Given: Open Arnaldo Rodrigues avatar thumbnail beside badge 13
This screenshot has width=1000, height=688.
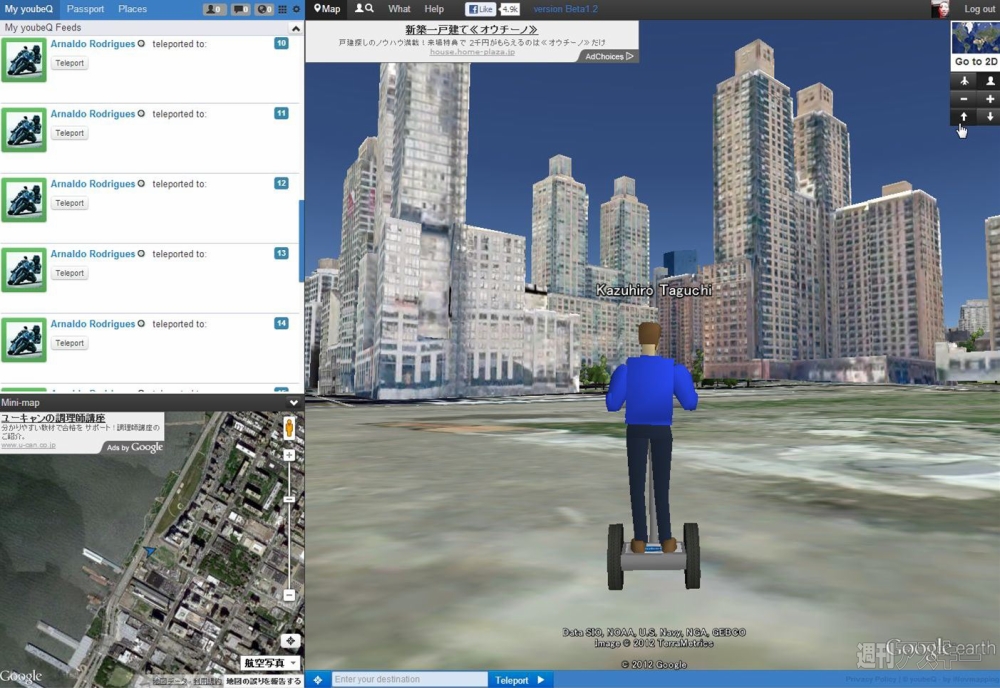Looking at the screenshot, I should [x=24, y=270].
